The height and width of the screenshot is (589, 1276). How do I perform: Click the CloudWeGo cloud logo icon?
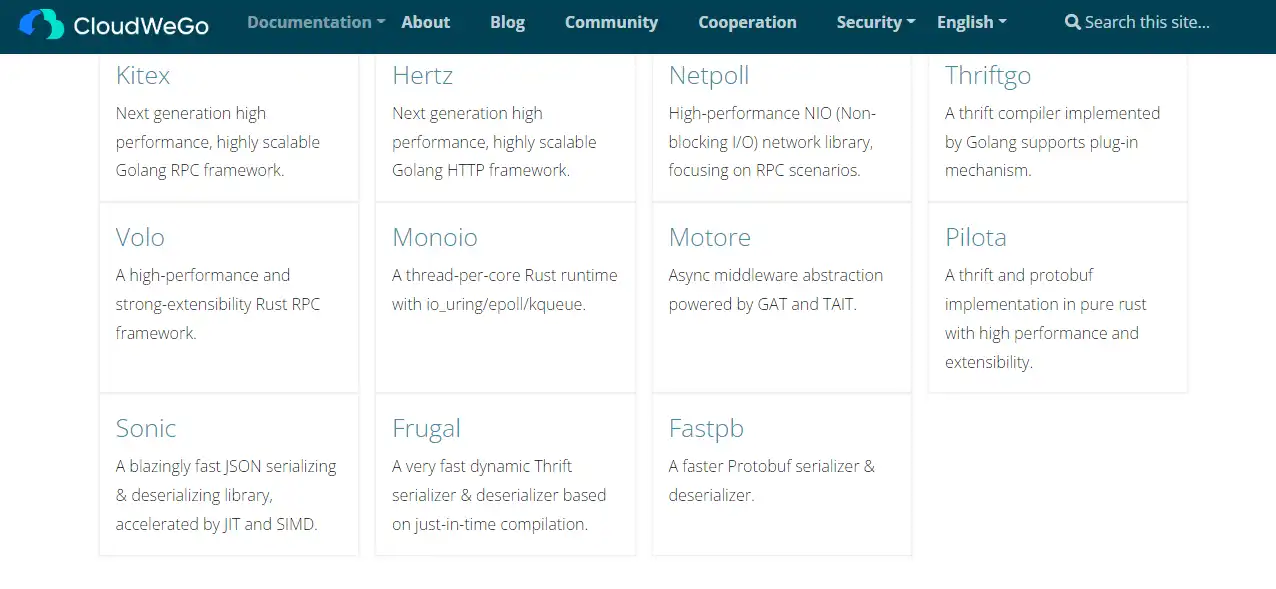tap(41, 23)
